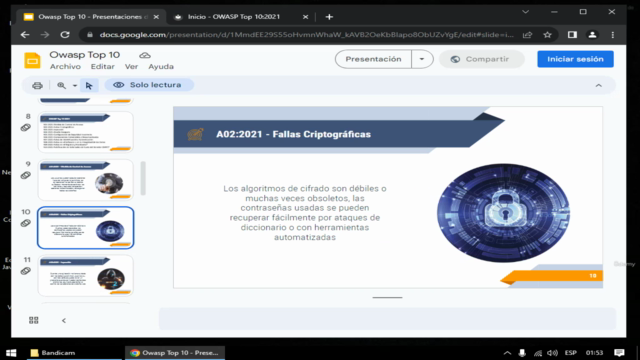The width and height of the screenshot is (640, 360).
Task: Select slide 8 thumbnail
Action: click(86, 132)
